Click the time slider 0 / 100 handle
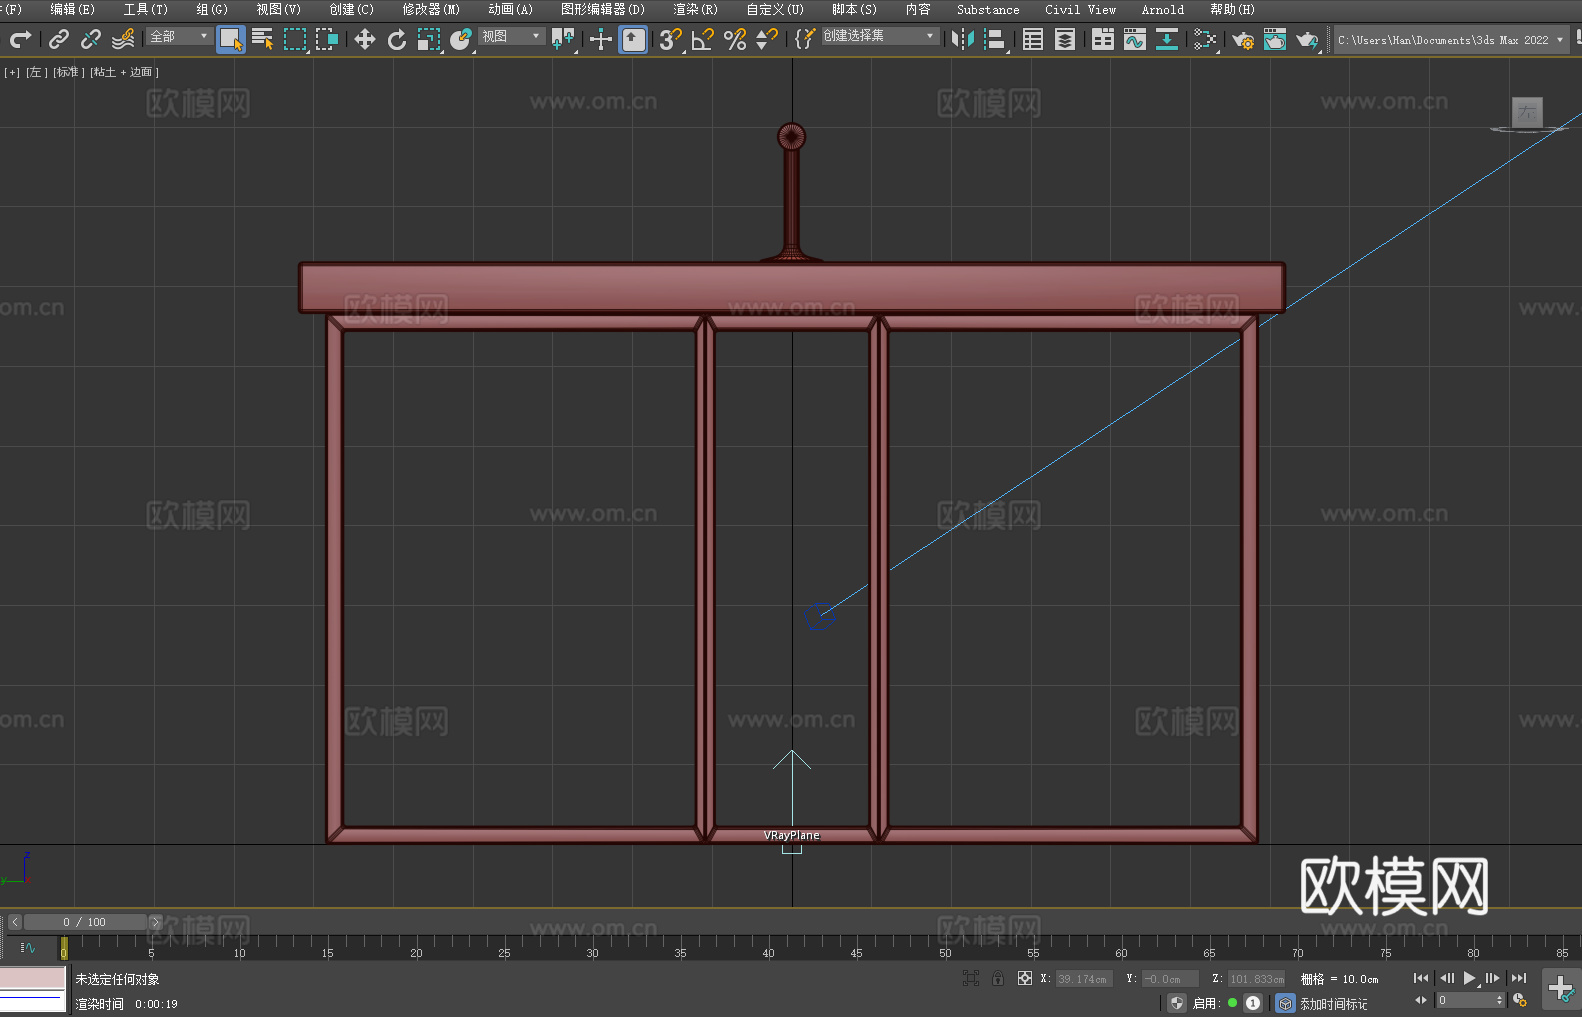1582x1017 pixels. click(85, 922)
